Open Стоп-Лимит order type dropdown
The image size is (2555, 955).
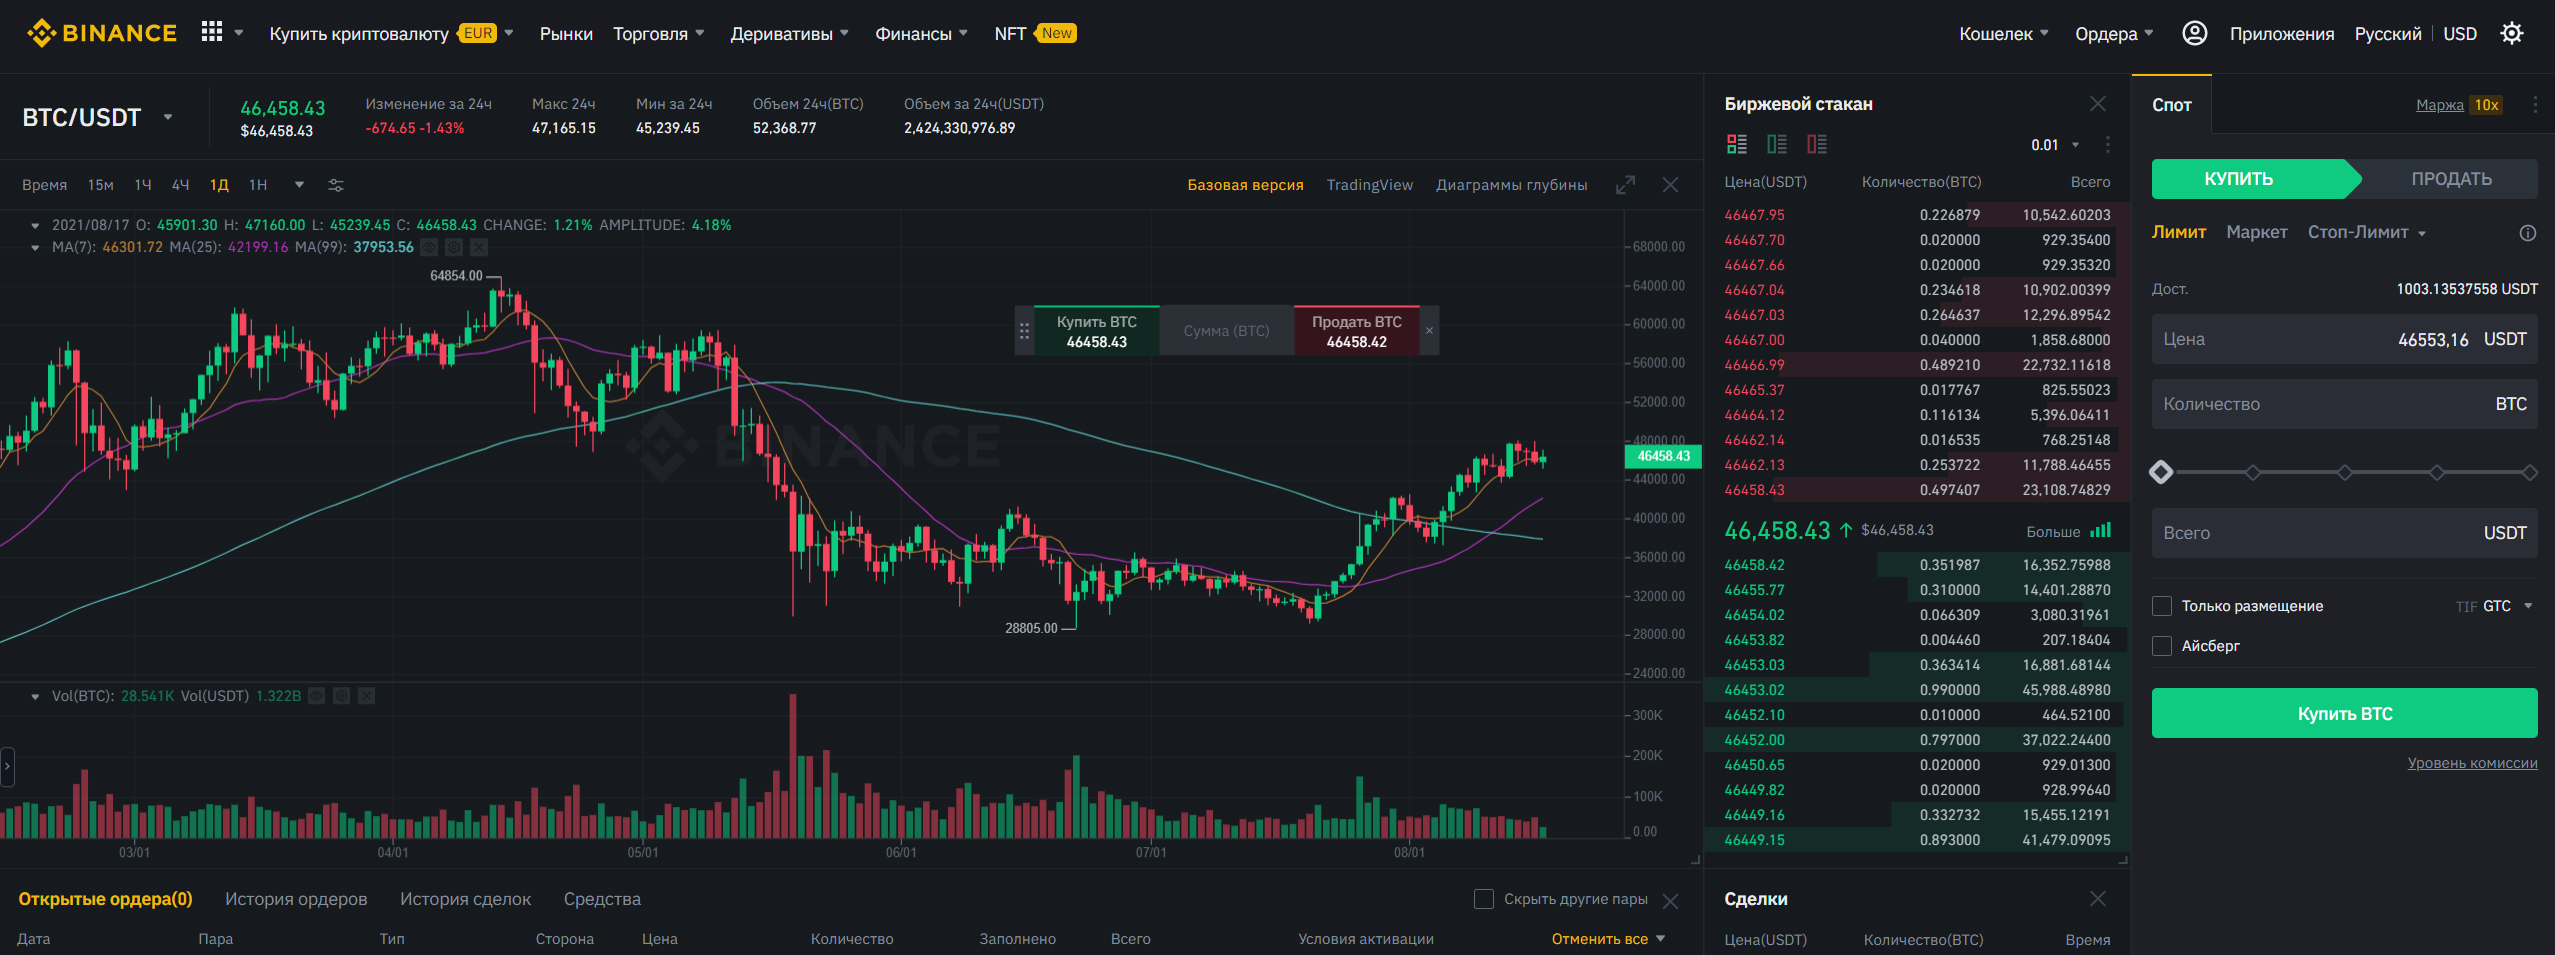[x=2367, y=232]
